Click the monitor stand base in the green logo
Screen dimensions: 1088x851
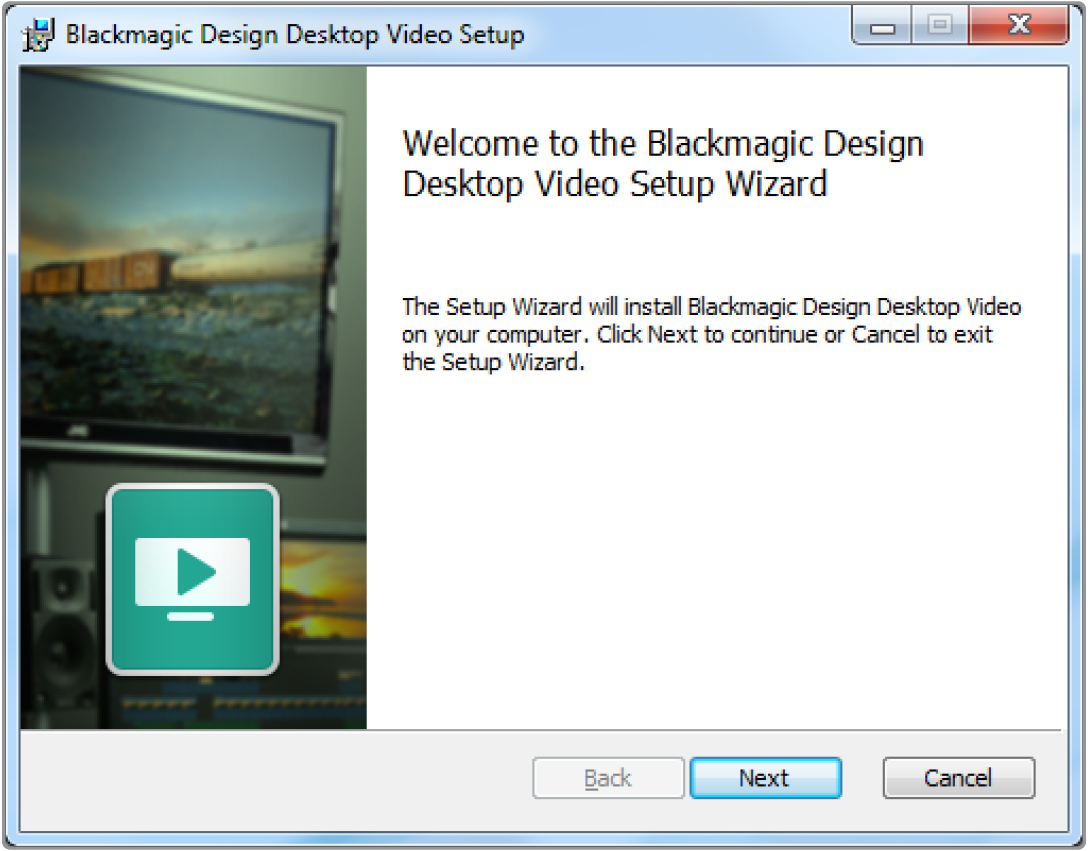[191, 616]
